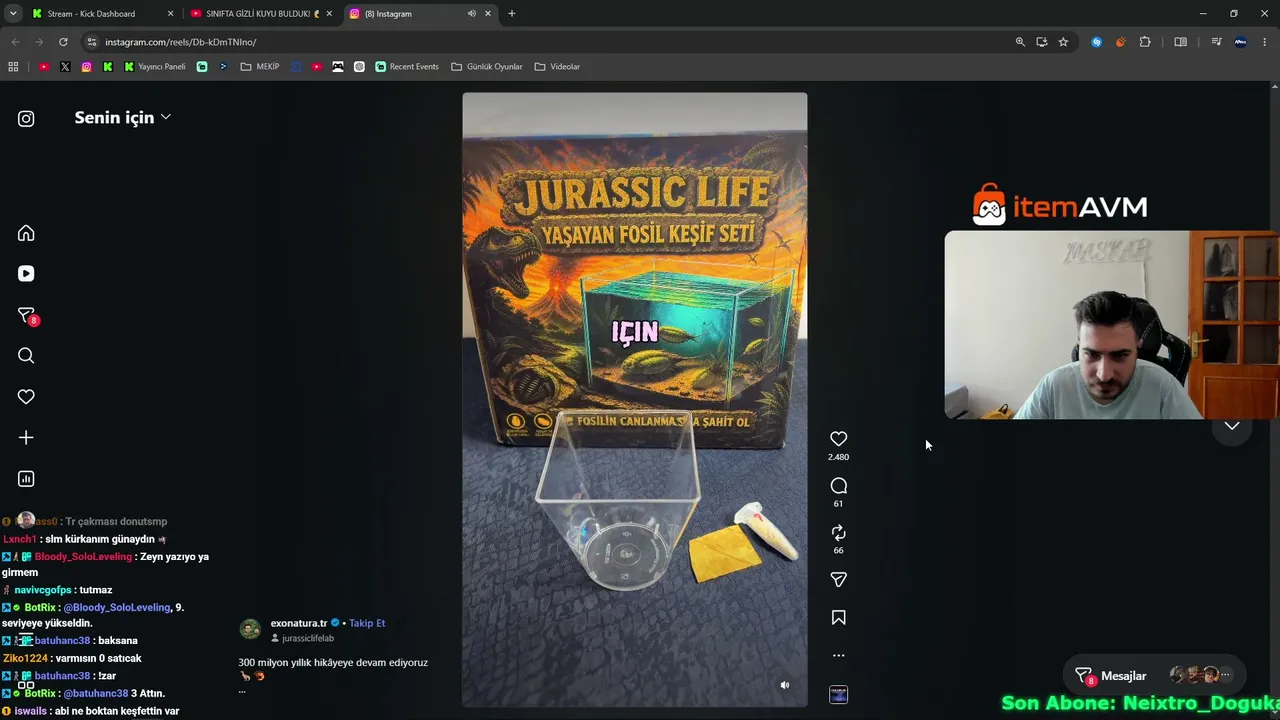
Task: Open the Instagram bookmark in bookmarks bar
Action: coord(87,67)
